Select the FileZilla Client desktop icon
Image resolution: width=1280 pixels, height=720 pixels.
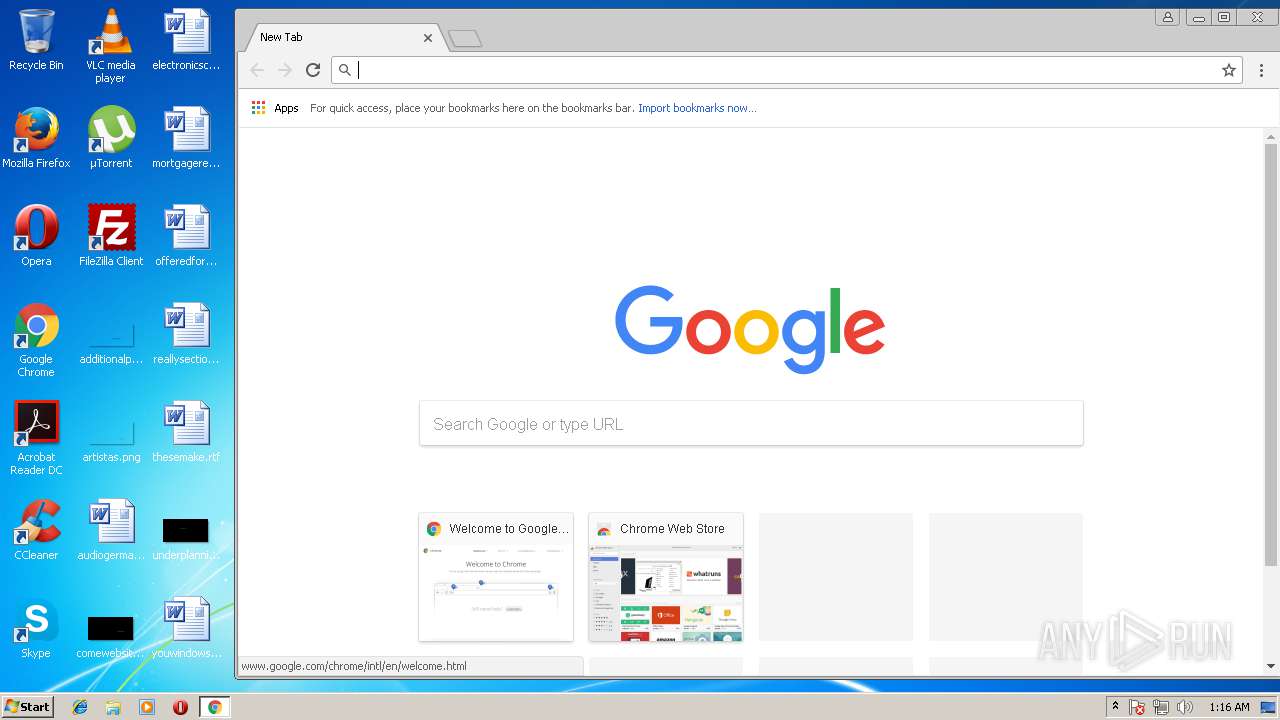[110, 236]
